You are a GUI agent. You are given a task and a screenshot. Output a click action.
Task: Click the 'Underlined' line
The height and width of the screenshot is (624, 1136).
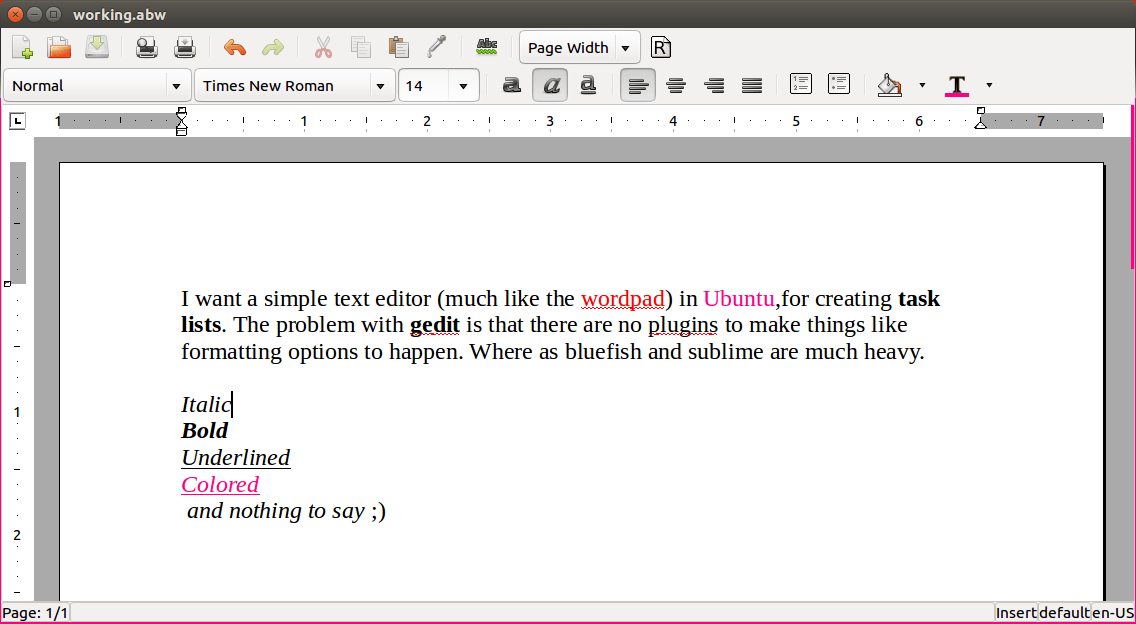point(235,457)
